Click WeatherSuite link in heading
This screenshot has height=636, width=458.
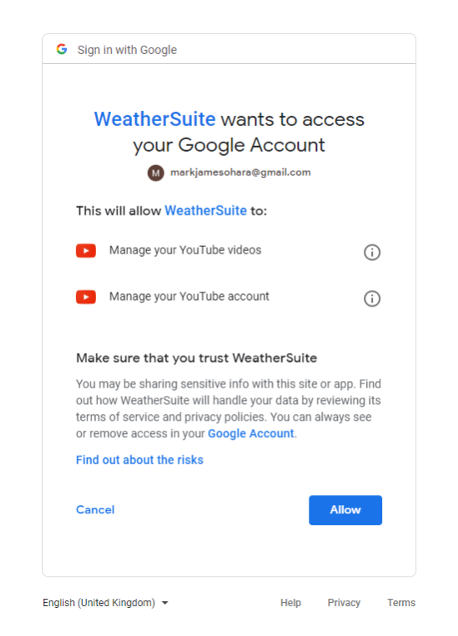(x=155, y=119)
